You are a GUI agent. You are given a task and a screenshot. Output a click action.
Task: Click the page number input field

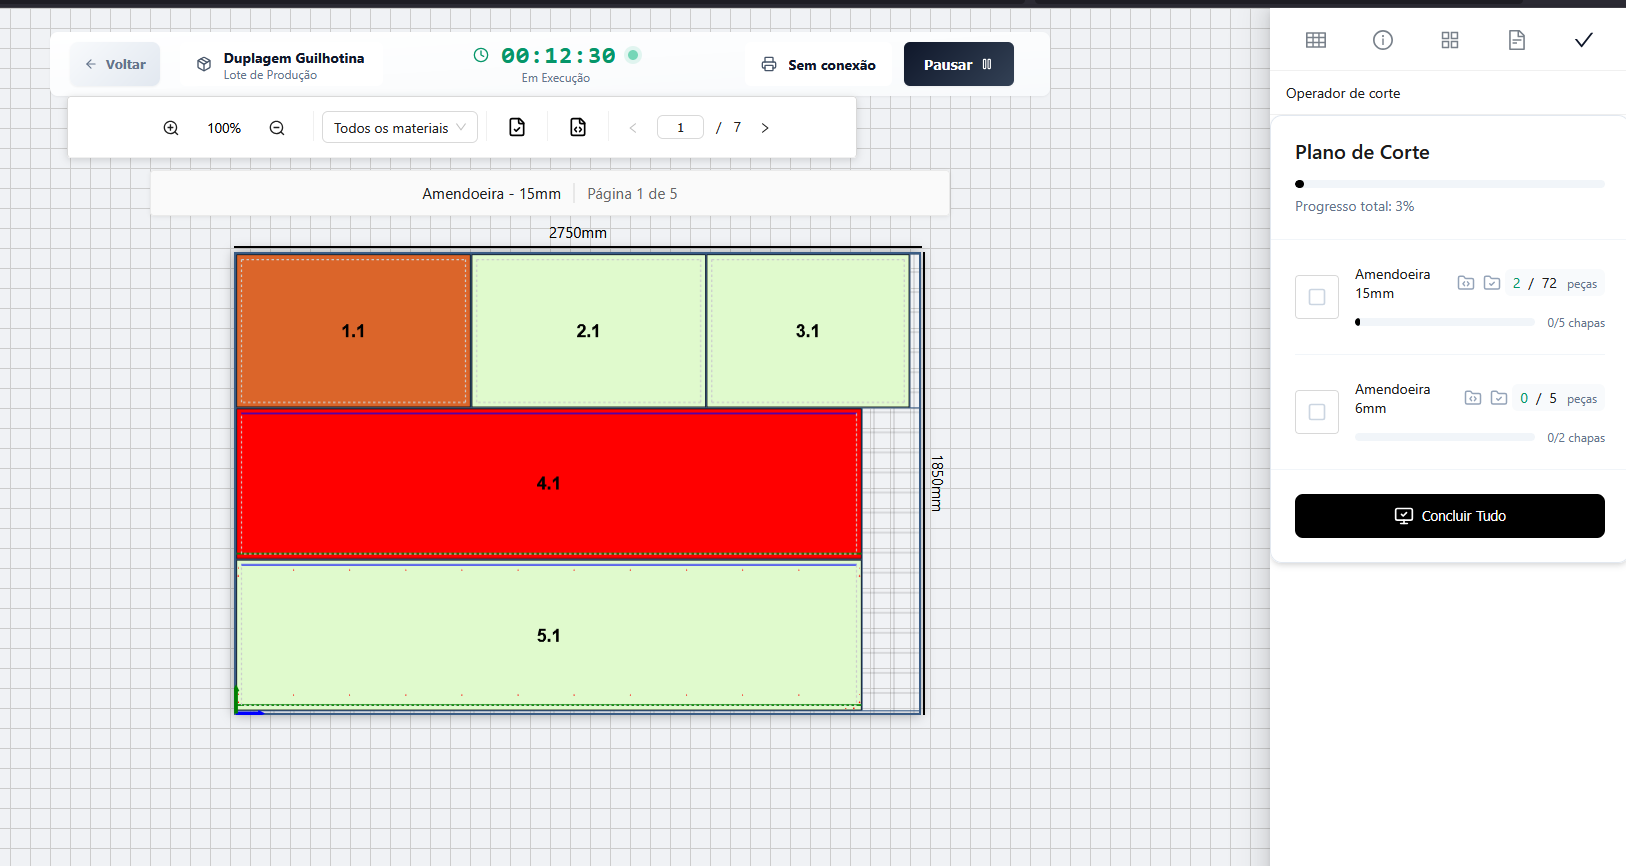click(680, 128)
